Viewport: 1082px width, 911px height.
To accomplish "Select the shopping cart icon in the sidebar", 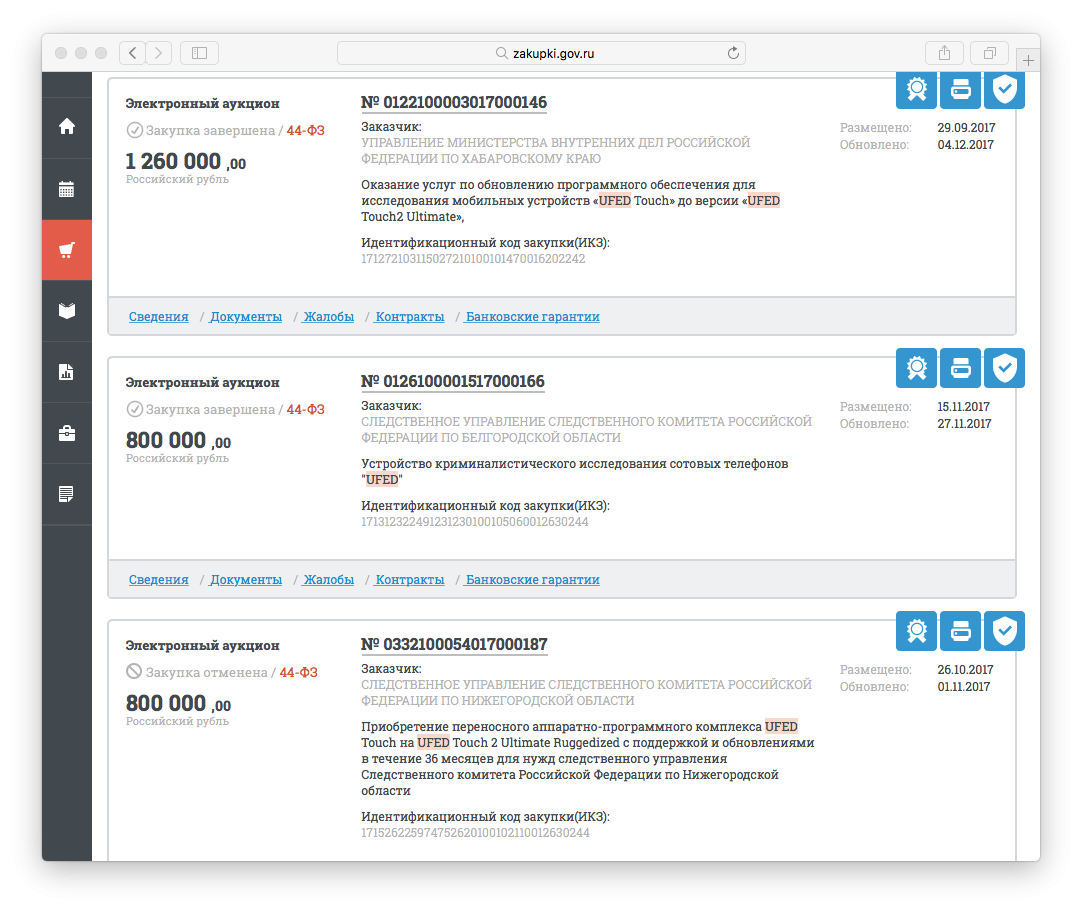I will coord(67,250).
